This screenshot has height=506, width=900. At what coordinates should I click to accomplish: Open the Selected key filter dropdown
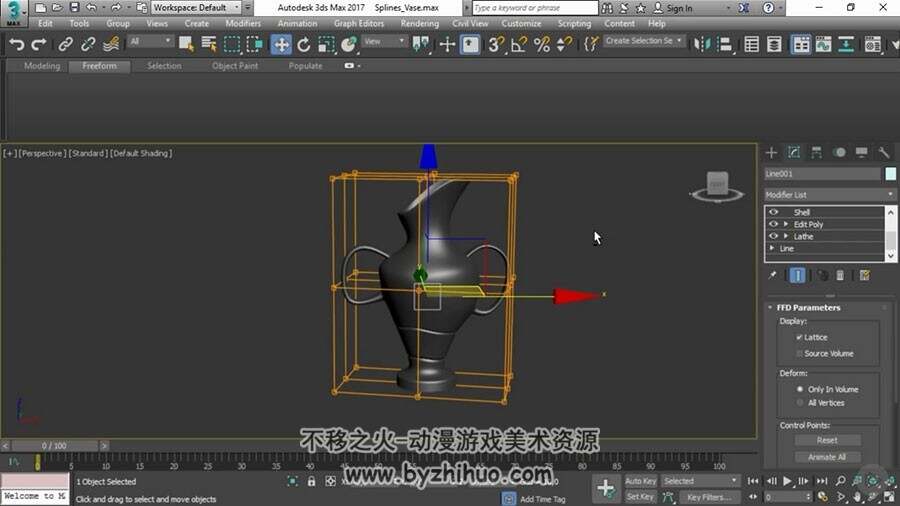pos(700,481)
